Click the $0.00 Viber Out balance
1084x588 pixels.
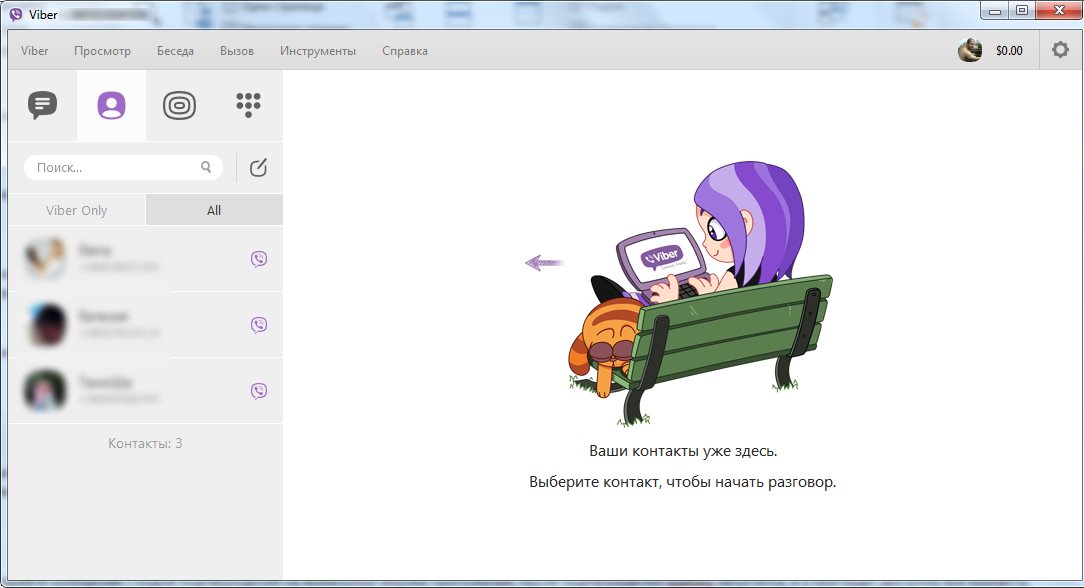click(x=1009, y=51)
